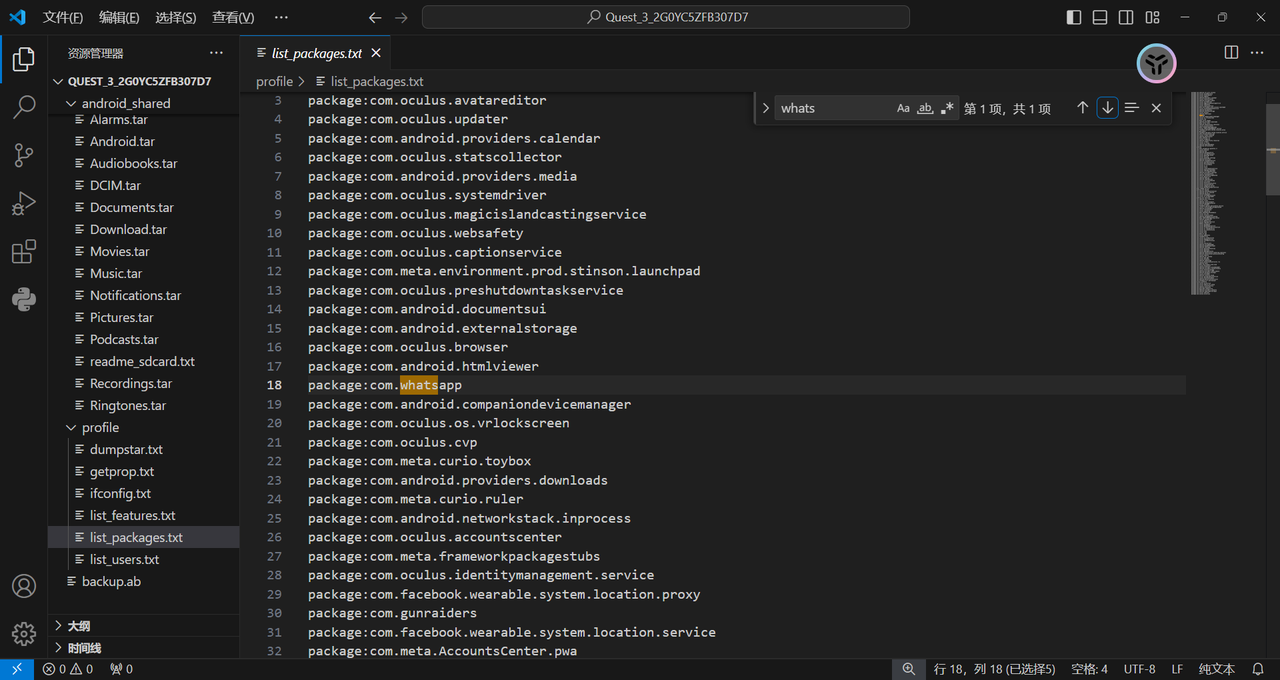Close the find widget
This screenshot has height=680, width=1280.
1156,108
